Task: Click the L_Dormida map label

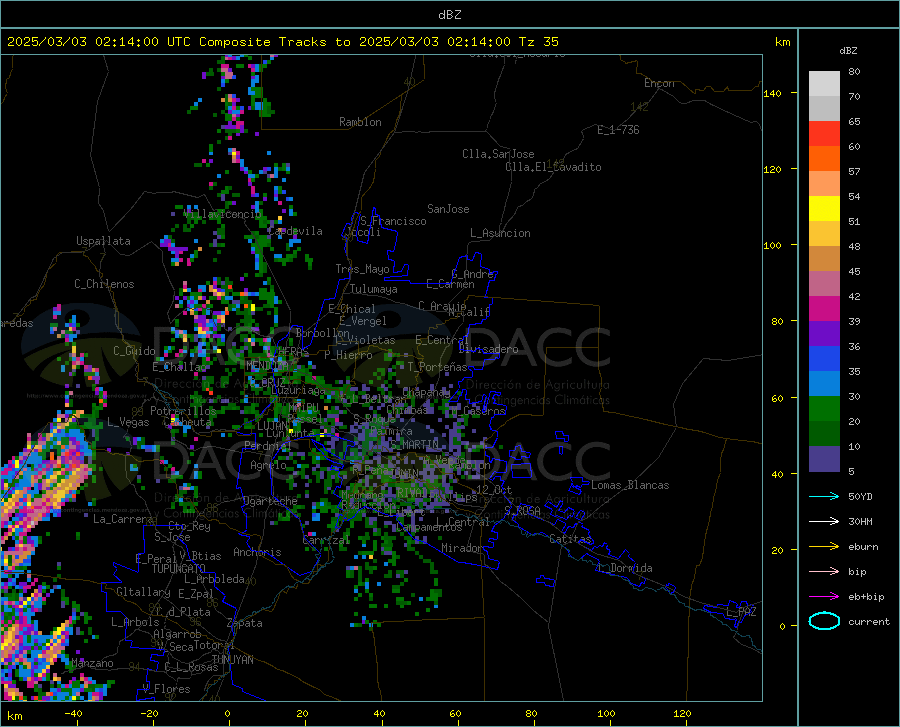Action: tap(624, 568)
